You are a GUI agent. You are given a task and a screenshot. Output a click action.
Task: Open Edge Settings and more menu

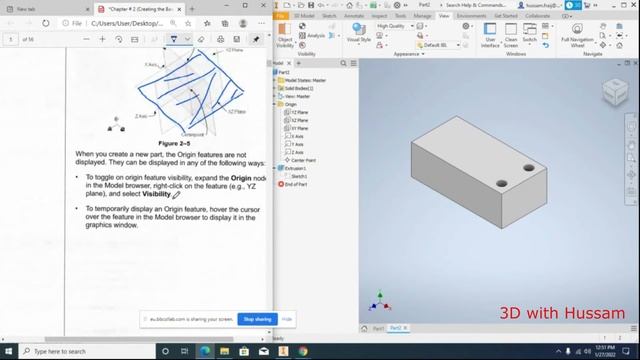(x=261, y=23)
